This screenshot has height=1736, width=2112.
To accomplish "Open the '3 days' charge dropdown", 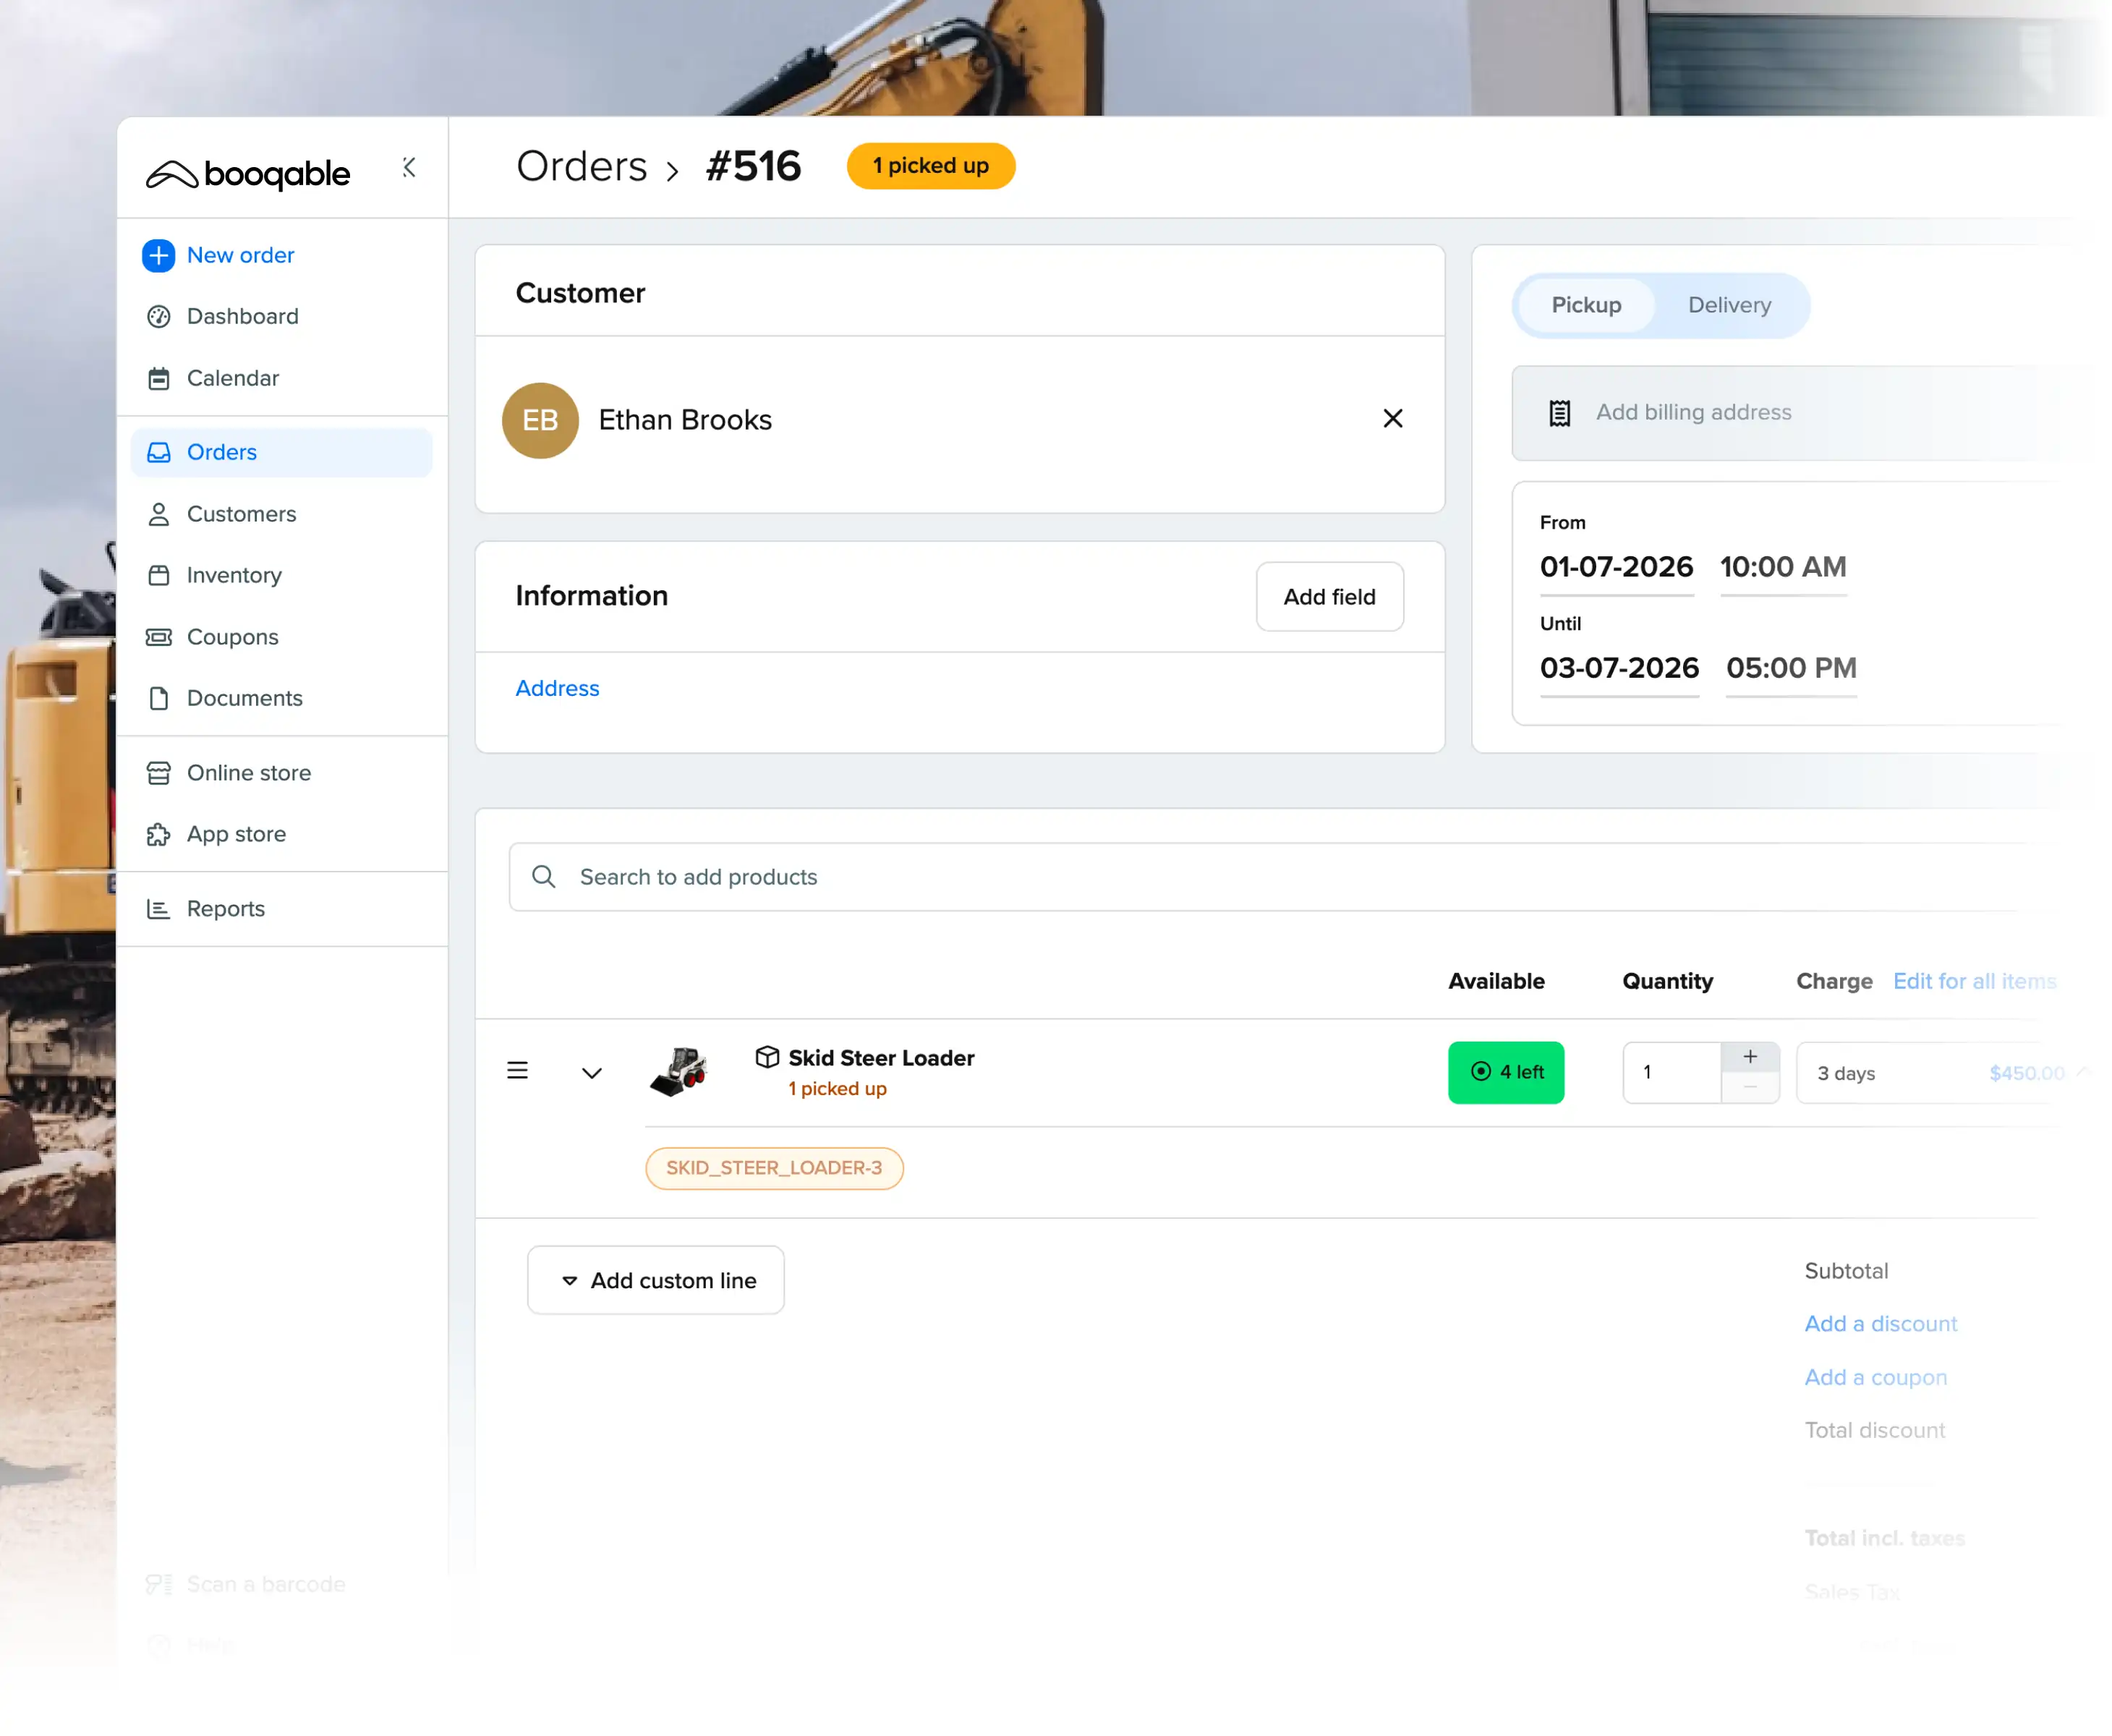I will (1945, 1074).
